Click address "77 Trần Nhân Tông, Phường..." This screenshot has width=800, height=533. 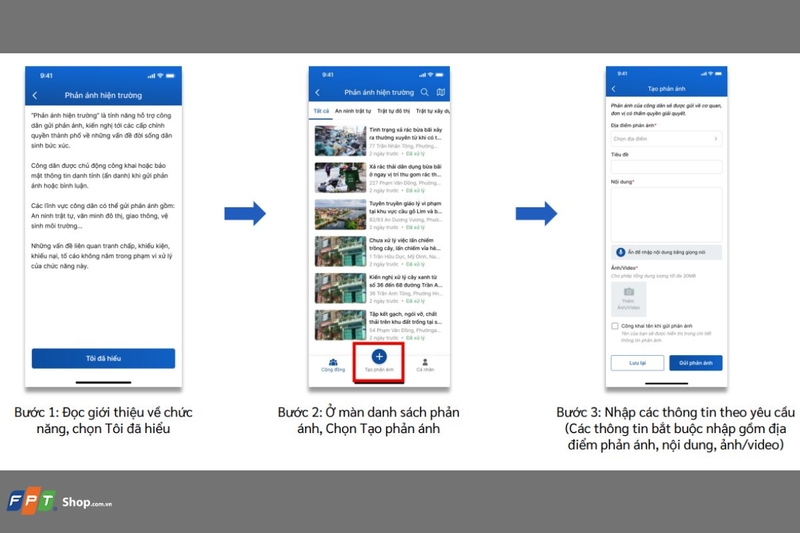[x=405, y=146]
